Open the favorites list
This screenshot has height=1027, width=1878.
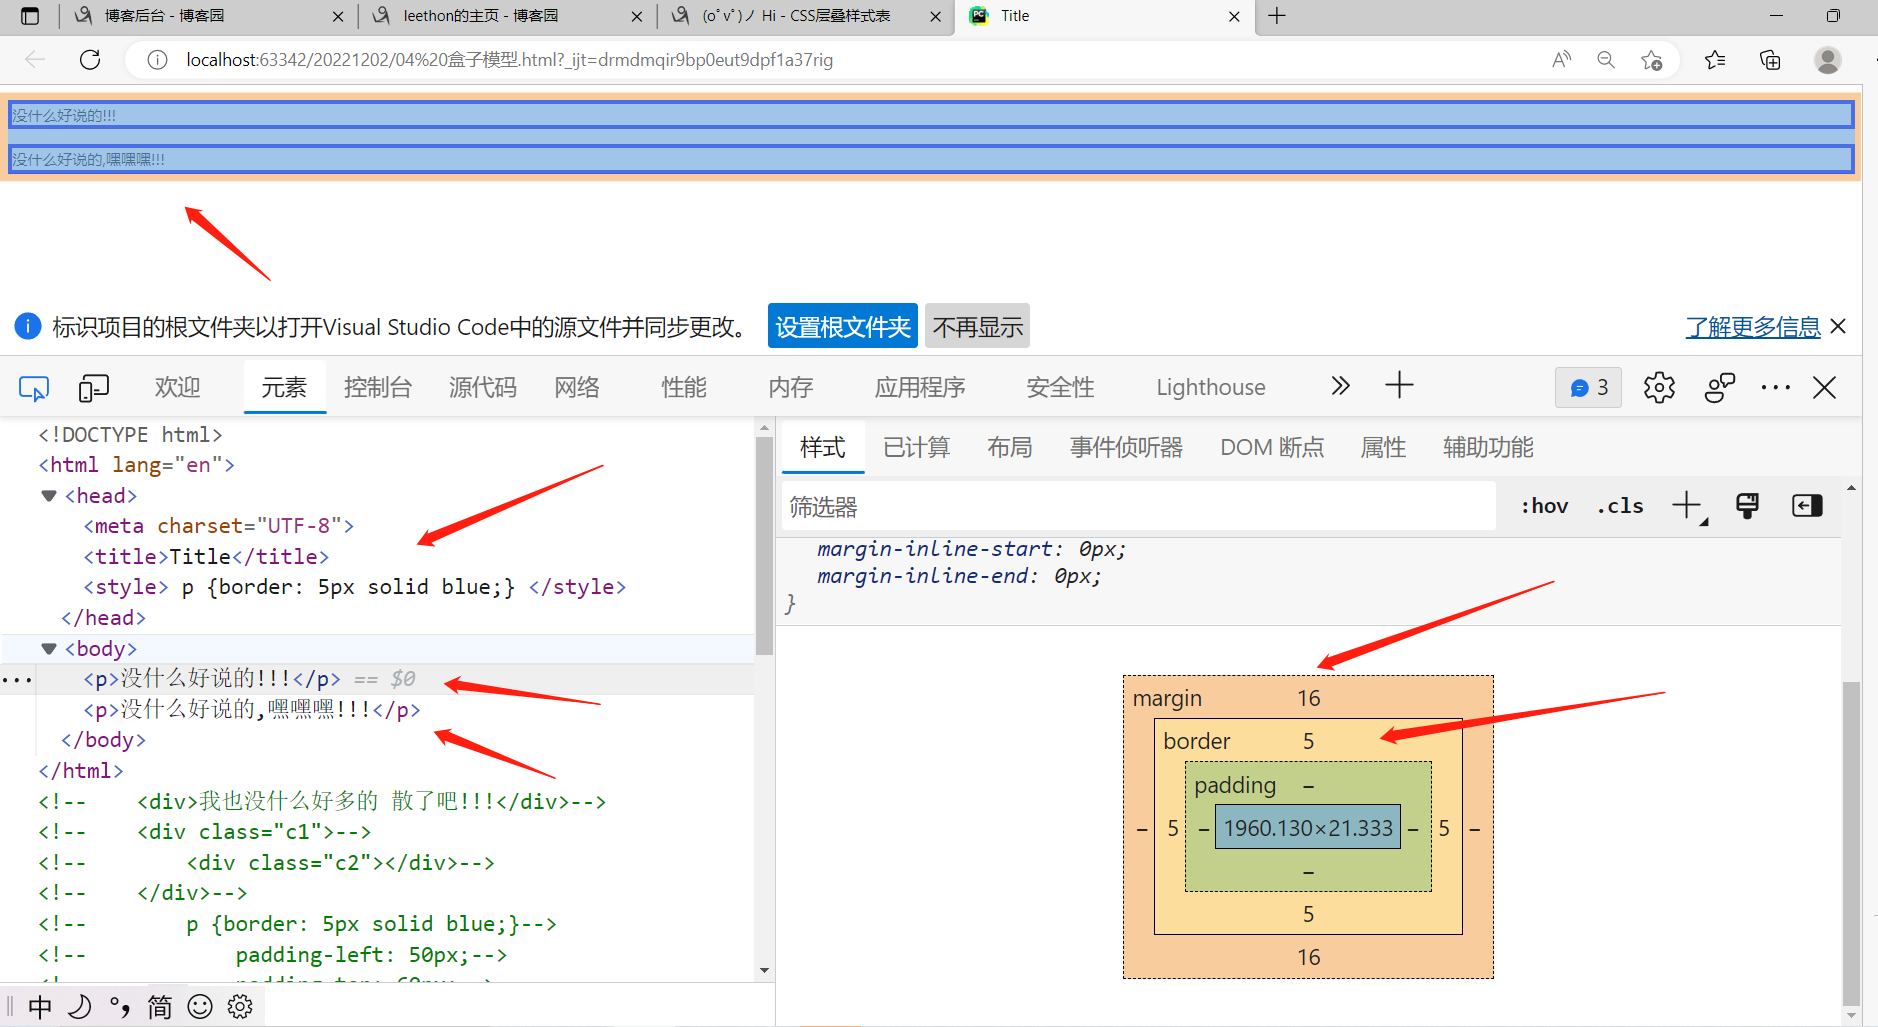[1716, 60]
